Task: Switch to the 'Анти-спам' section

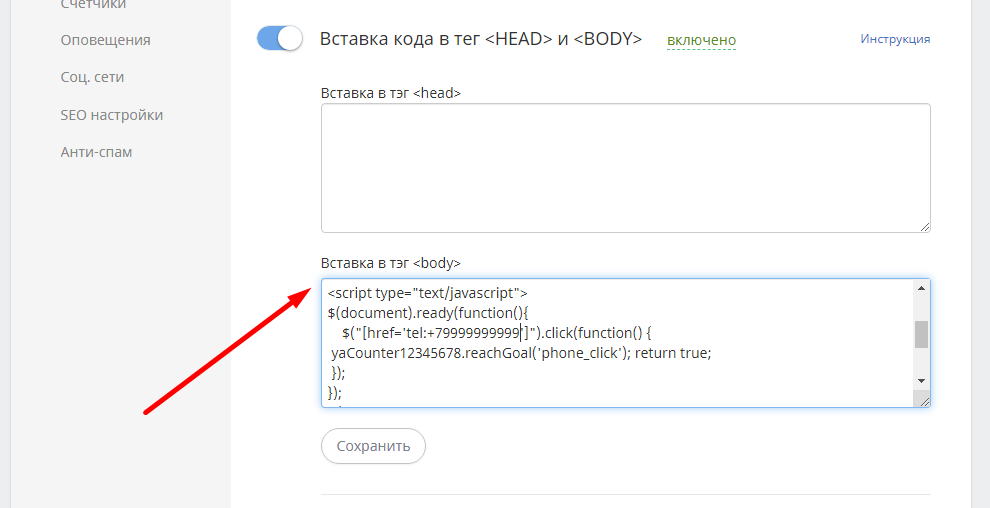Action: [x=96, y=152]
